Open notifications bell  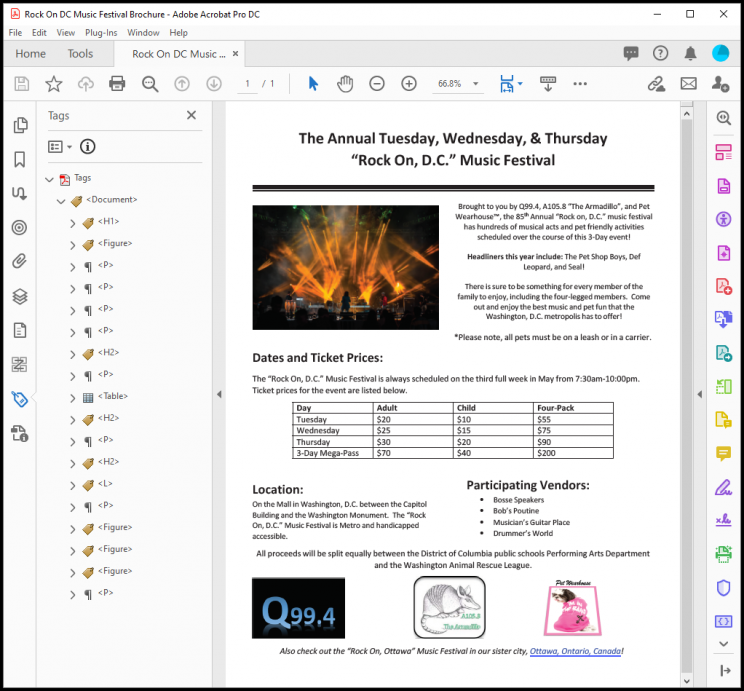tap(690, 53)
